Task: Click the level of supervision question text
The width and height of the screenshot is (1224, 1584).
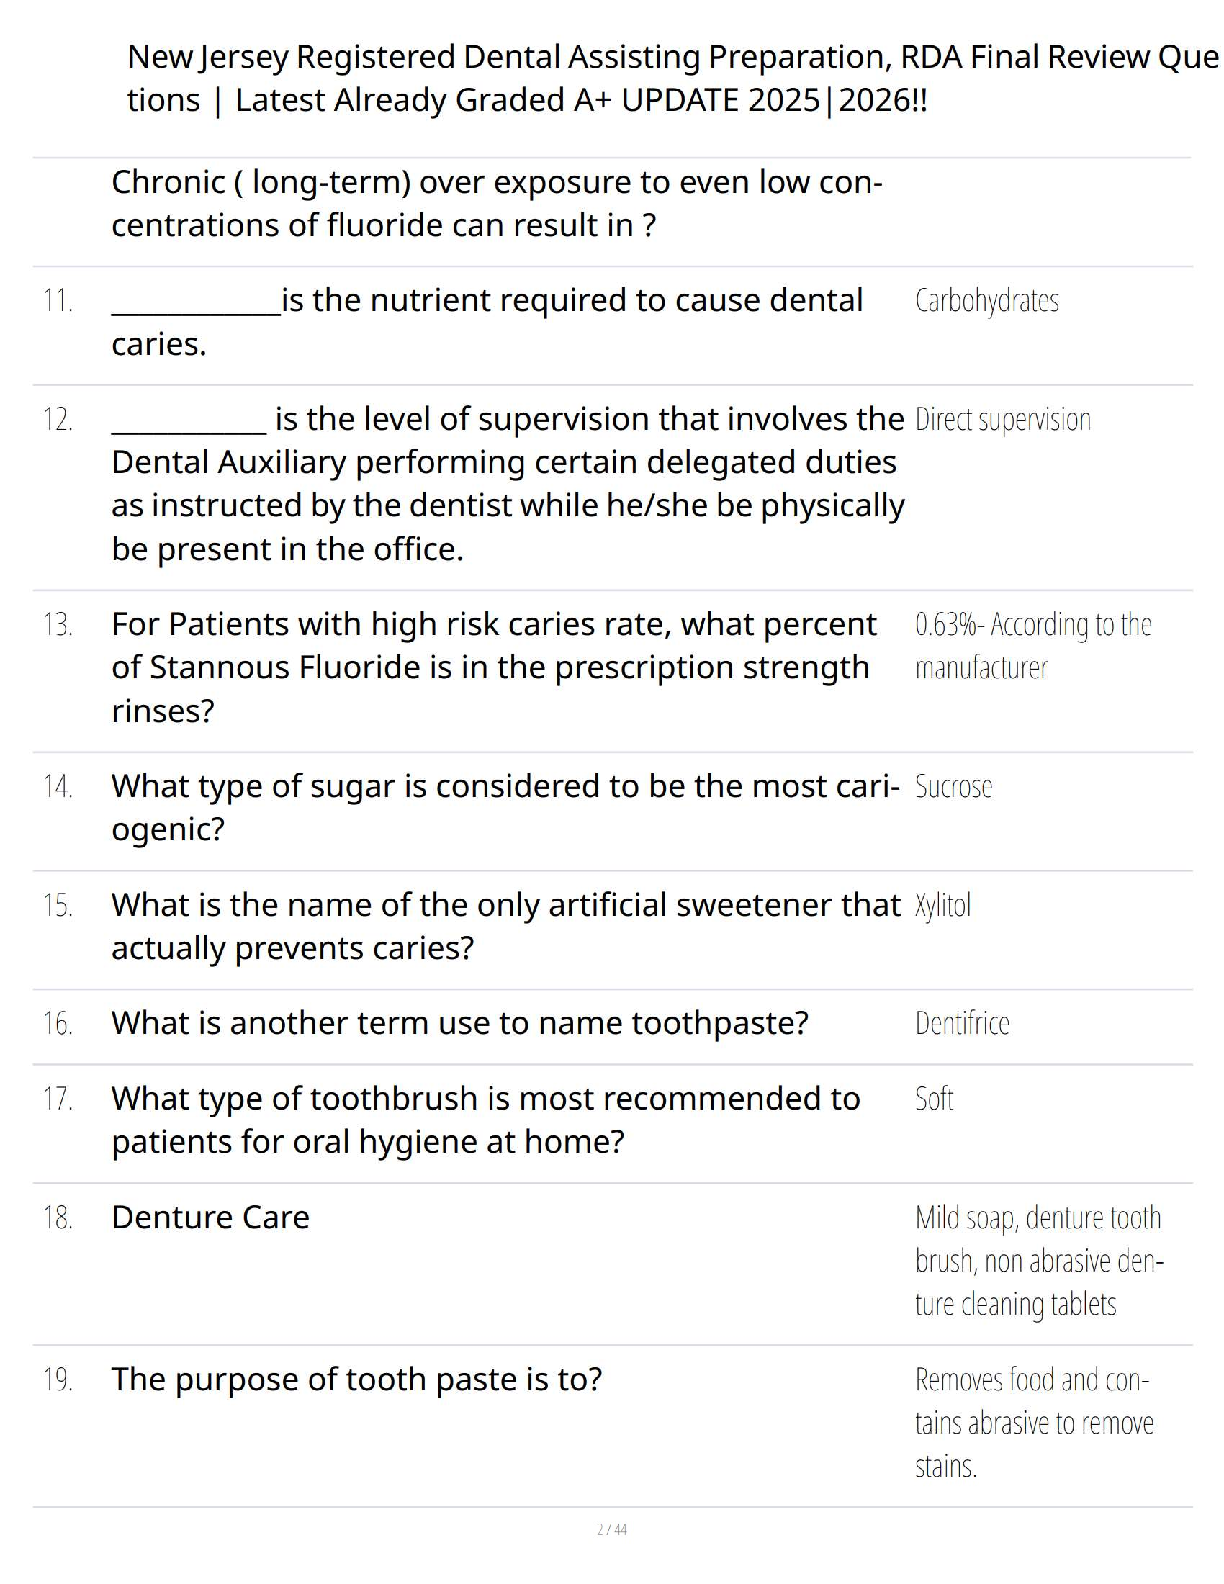Action: [507, 483]
